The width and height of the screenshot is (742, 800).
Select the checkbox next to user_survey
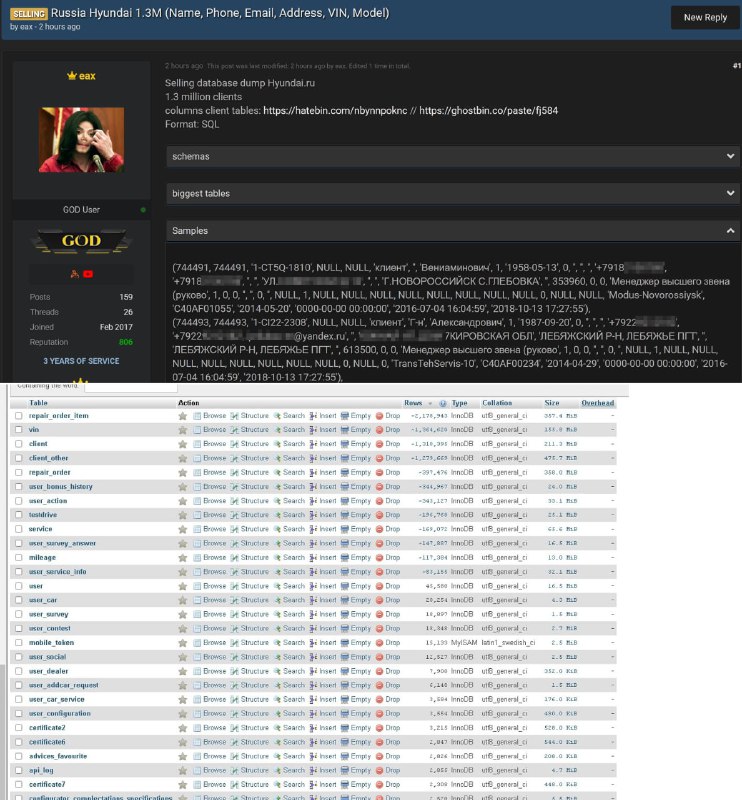18,614
